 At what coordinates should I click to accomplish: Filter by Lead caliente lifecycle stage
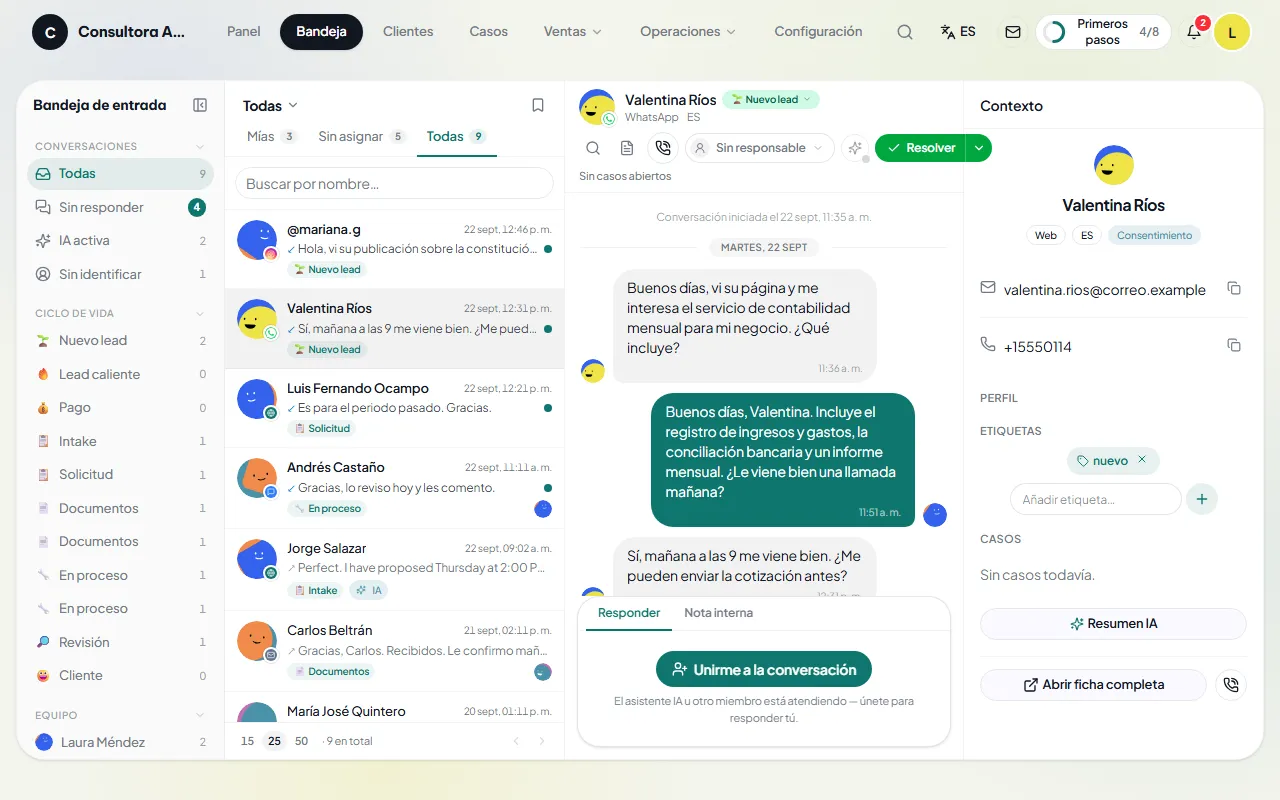pos(120,374)
